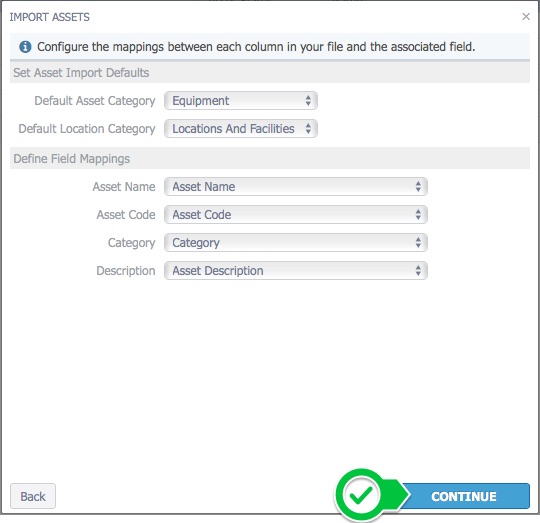Click the Default Asset Category label
This screenshot has height=523, width=540.
click(x=95, y=101)
